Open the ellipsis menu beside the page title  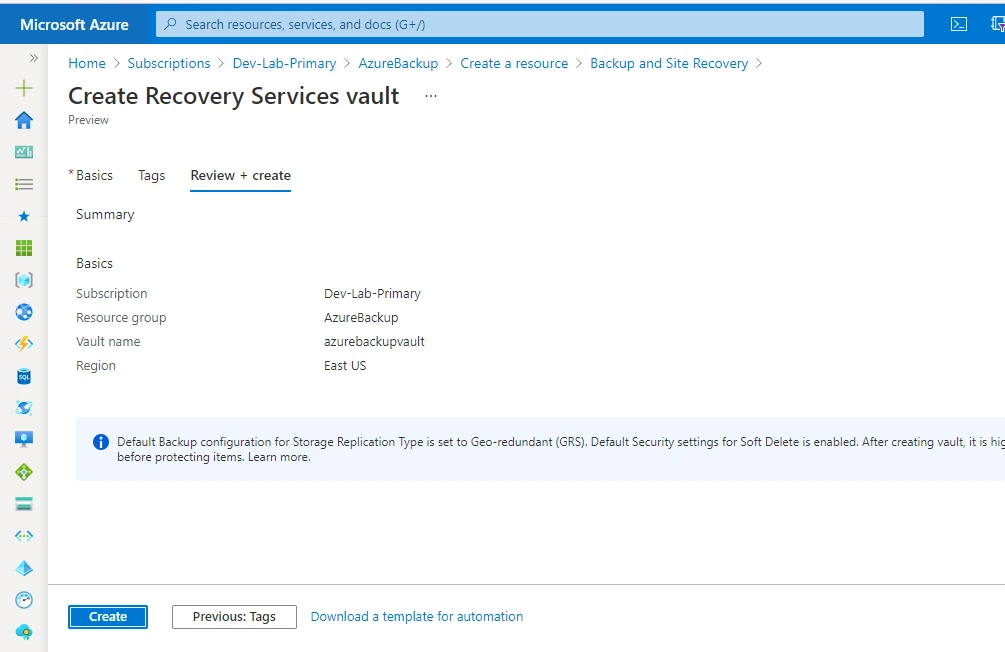pos(430,97)
